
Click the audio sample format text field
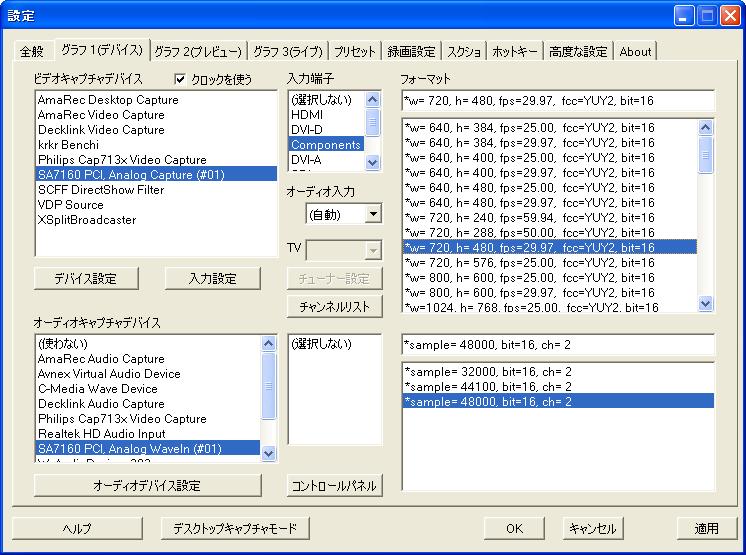coord(558,345)
